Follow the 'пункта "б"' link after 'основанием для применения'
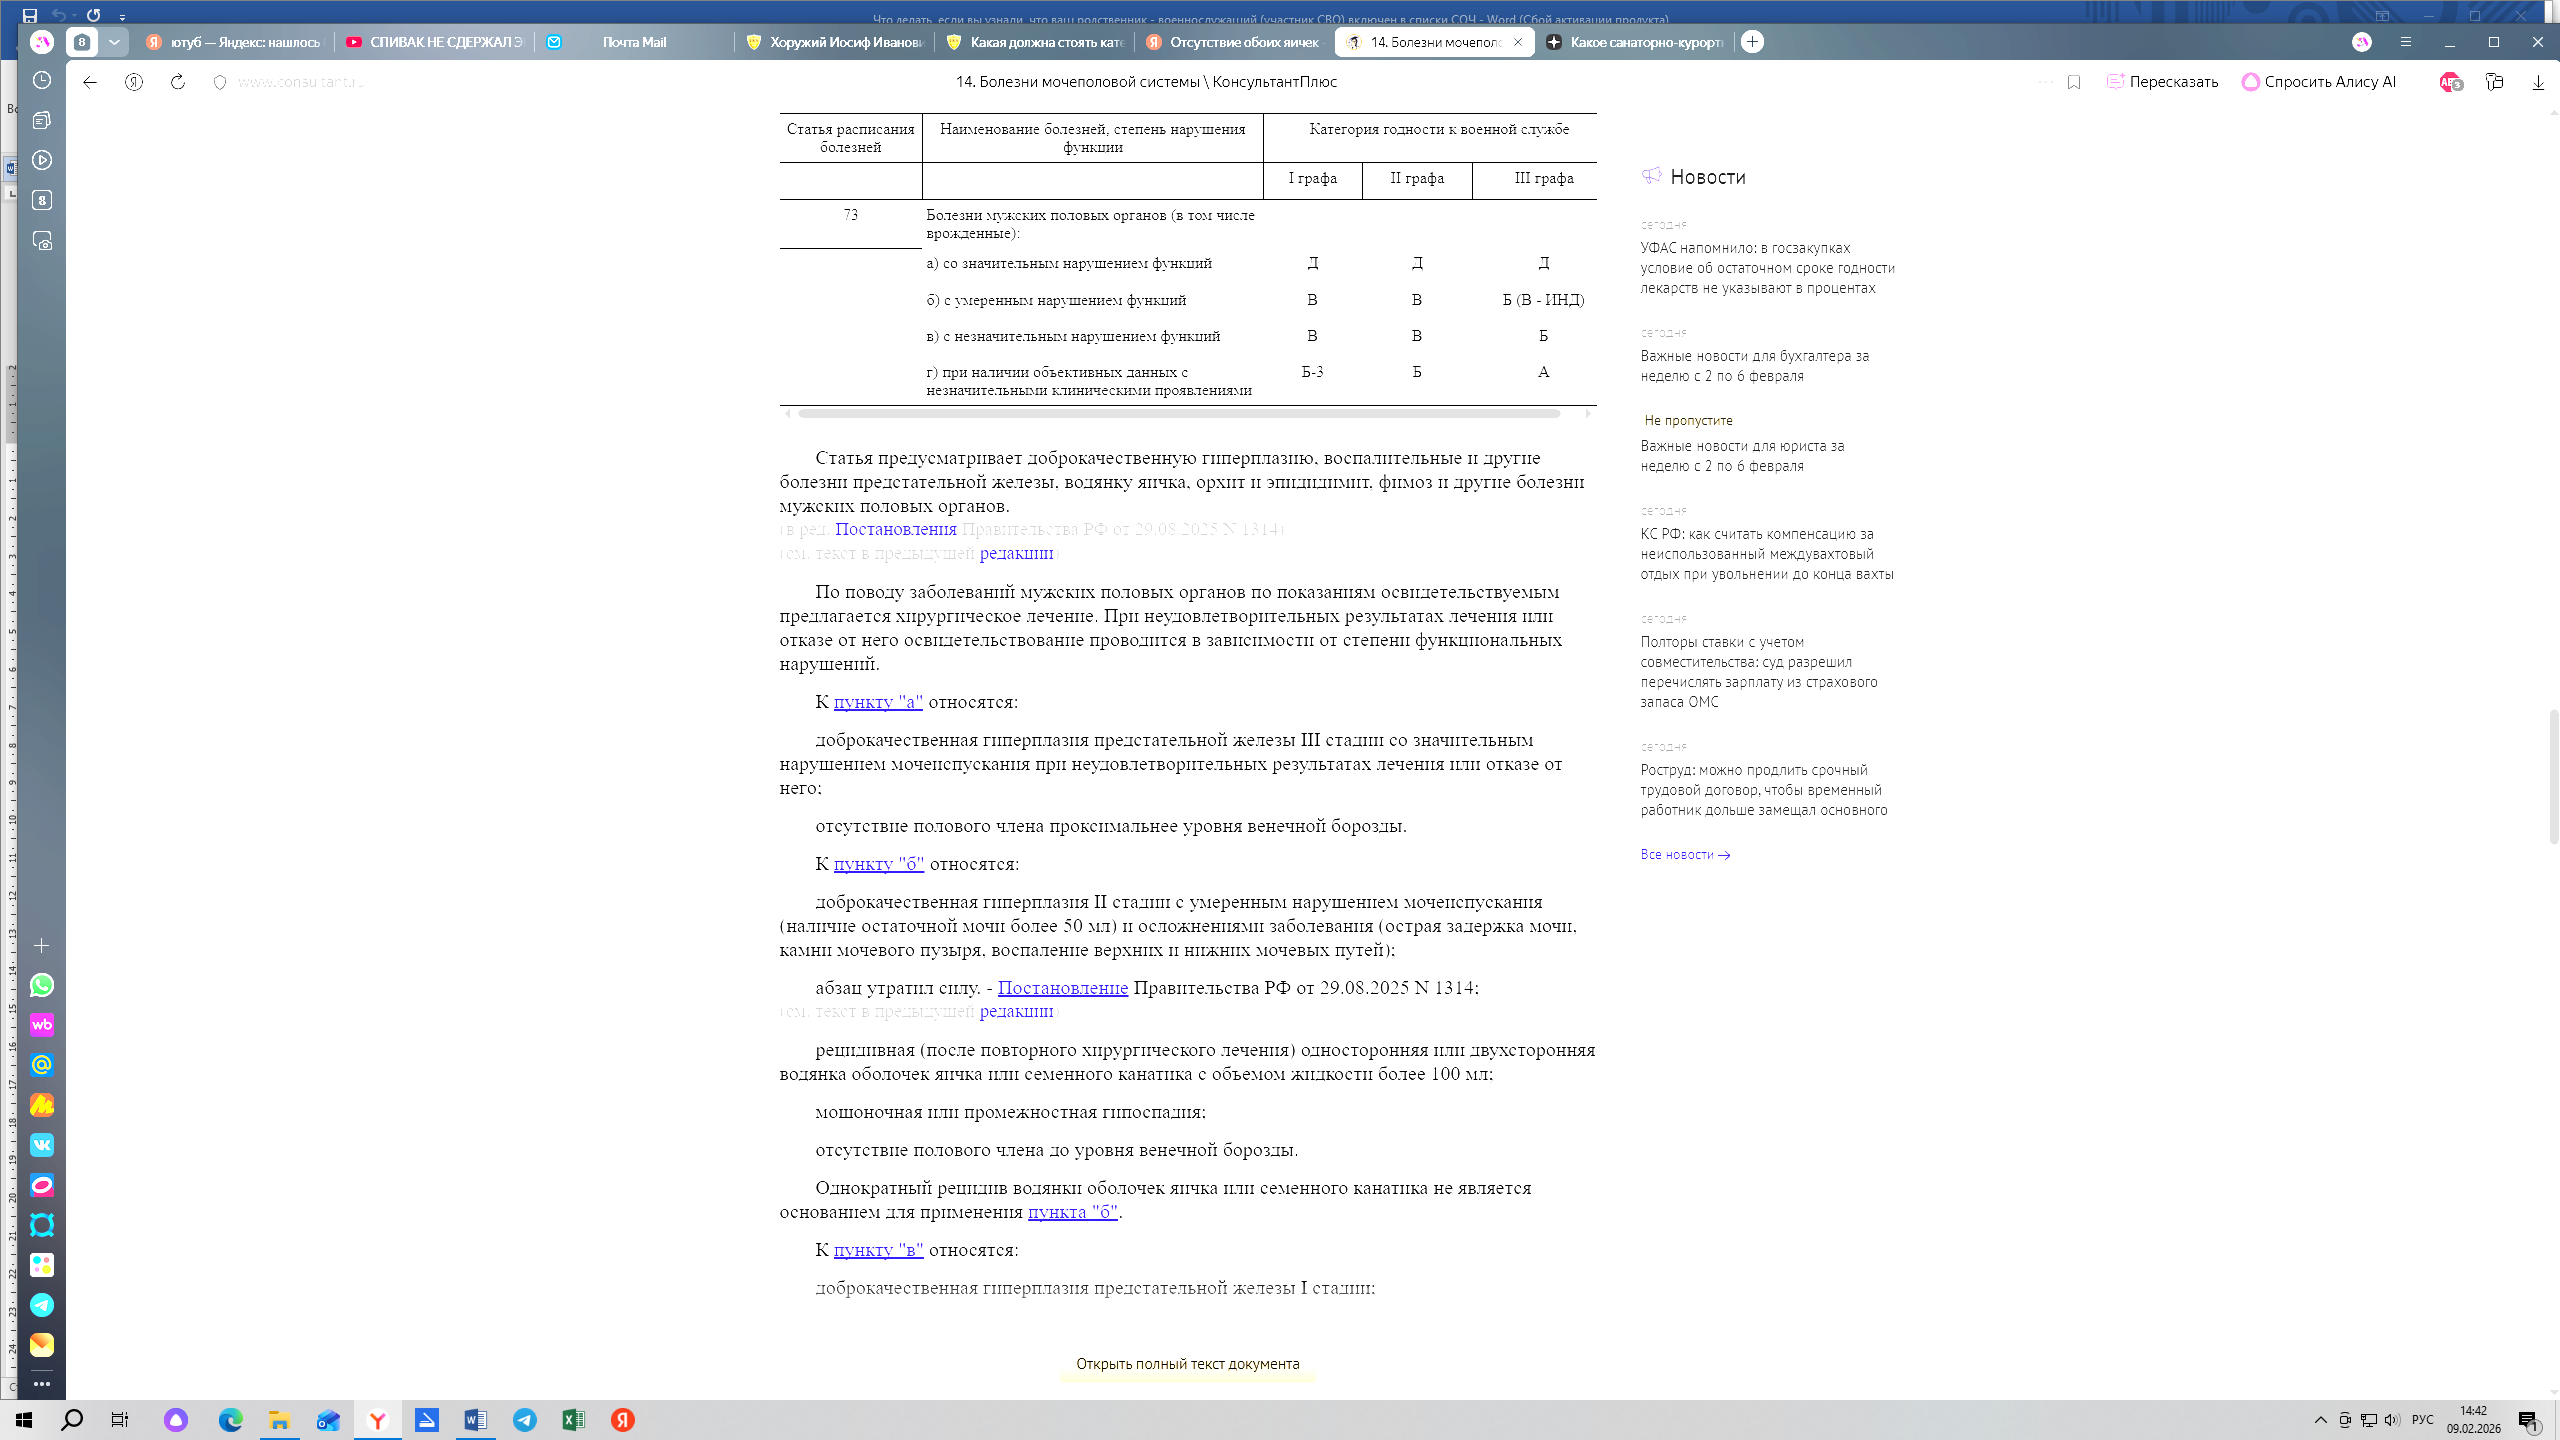Screen dimensions: 2560x1440 pos(1072,1212)
